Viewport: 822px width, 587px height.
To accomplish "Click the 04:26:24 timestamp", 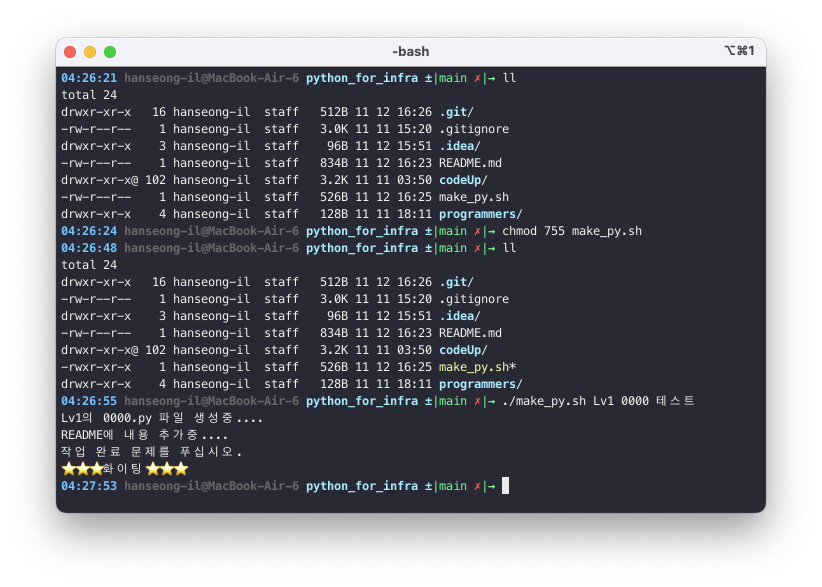I will point(89,231).
